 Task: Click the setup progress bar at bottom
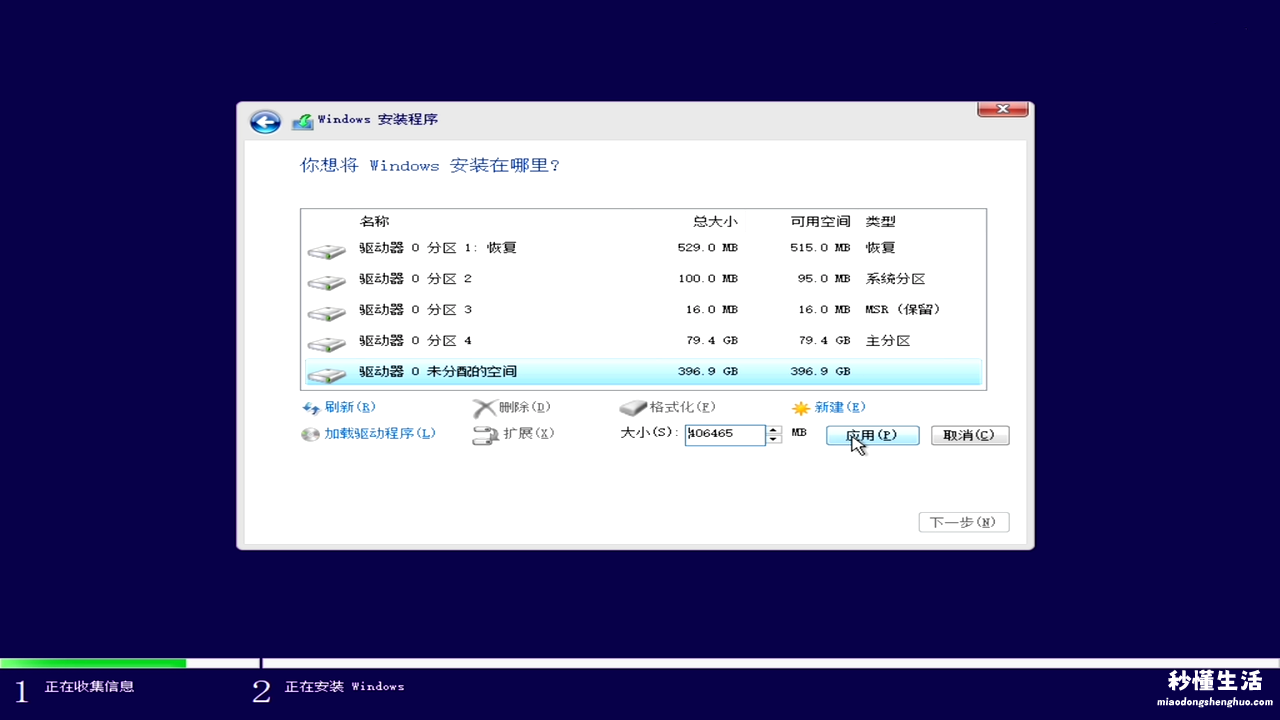tap(640, 663)
